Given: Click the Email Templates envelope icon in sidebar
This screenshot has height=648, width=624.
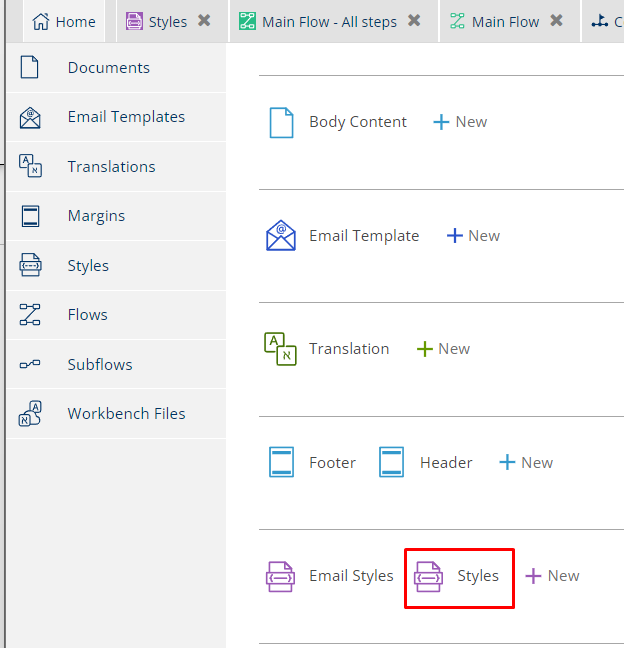Looking at the screenshot, I should [x=30, y=117].
